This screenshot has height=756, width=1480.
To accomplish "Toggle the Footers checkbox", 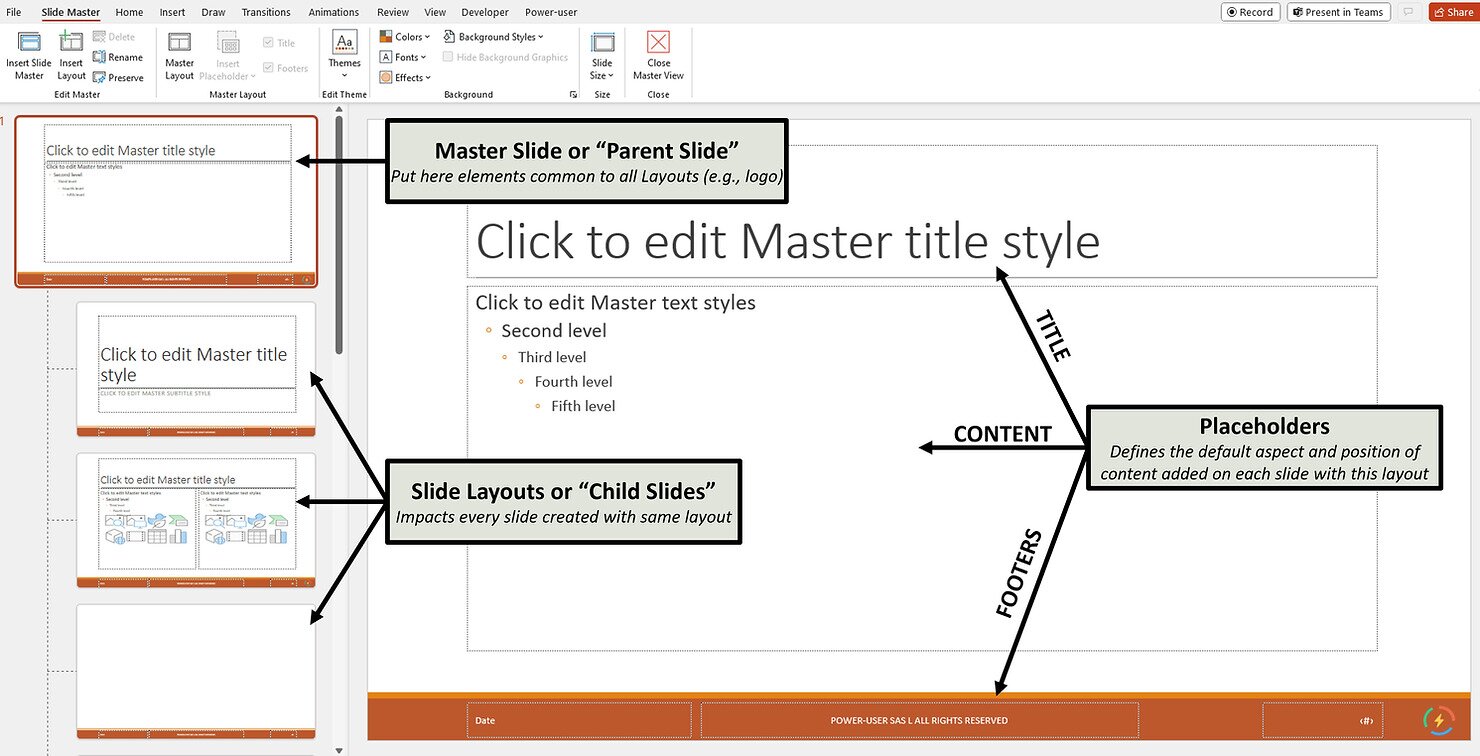I will (268, 69).
